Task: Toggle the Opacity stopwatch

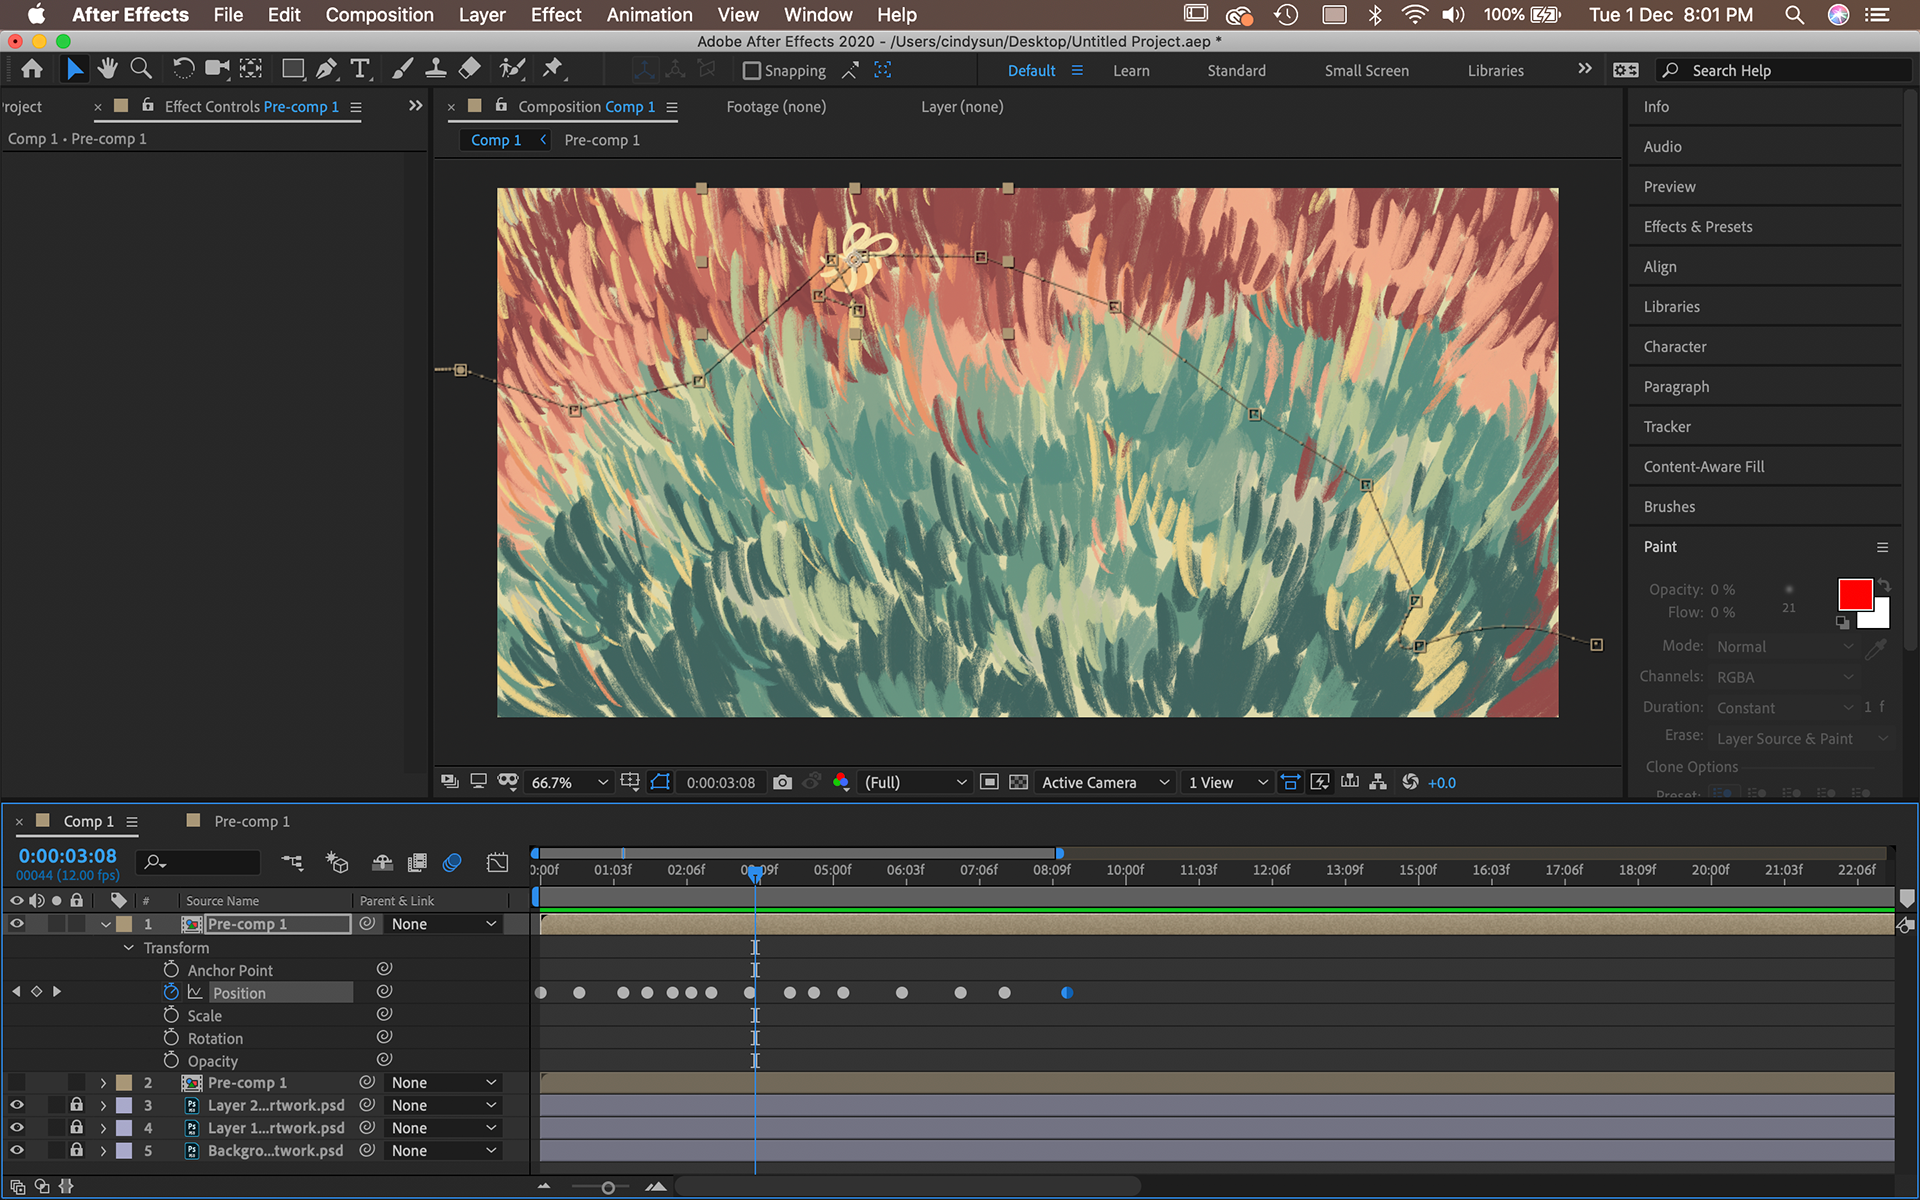Action: [171, 1061]
